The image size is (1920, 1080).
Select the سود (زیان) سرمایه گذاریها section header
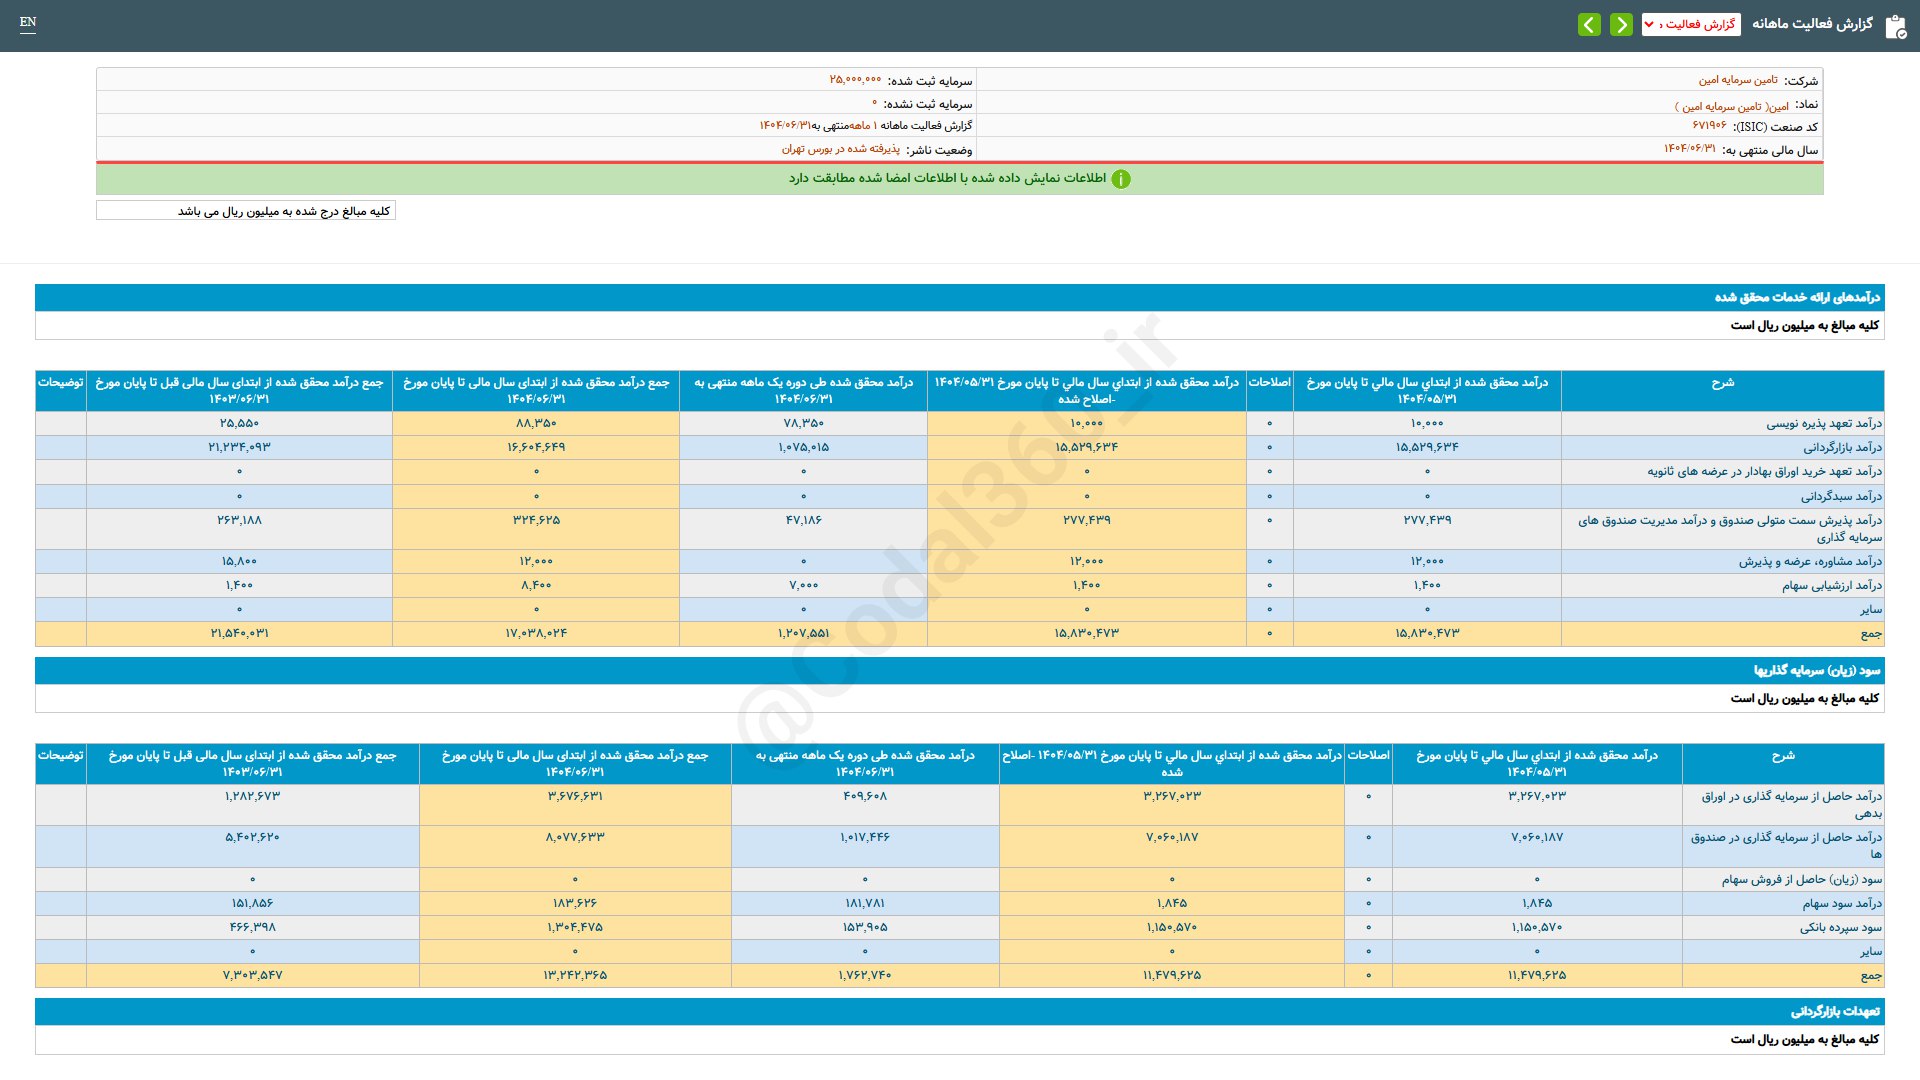click(x=1816, y=670)
